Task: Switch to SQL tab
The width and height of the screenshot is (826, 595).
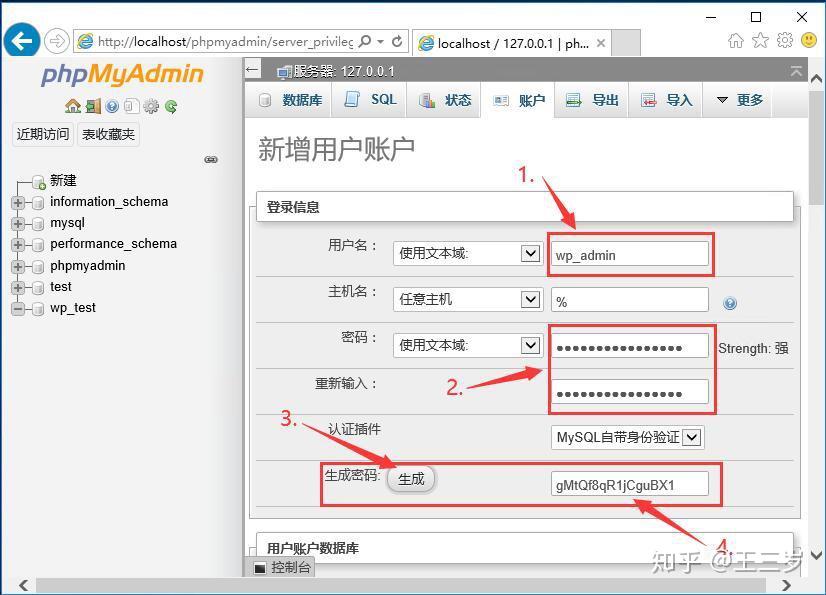Action: coord(369,100)
